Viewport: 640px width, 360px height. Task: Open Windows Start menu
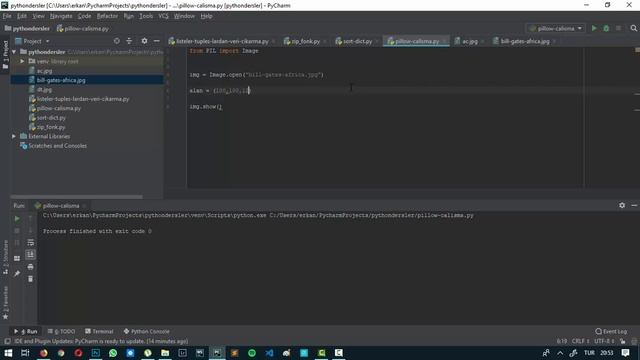tap(8, 353)
